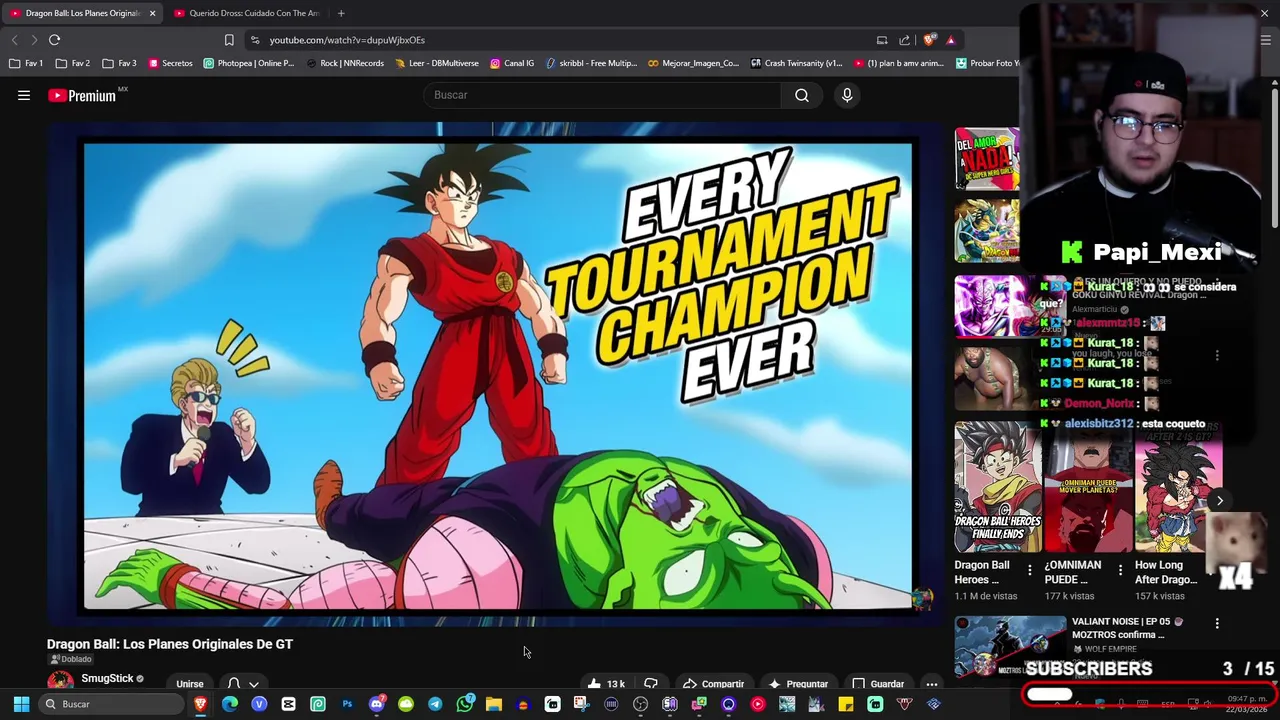Click the Preguntar ask button
Screen dimensions: 1280x720
[797, 684]
